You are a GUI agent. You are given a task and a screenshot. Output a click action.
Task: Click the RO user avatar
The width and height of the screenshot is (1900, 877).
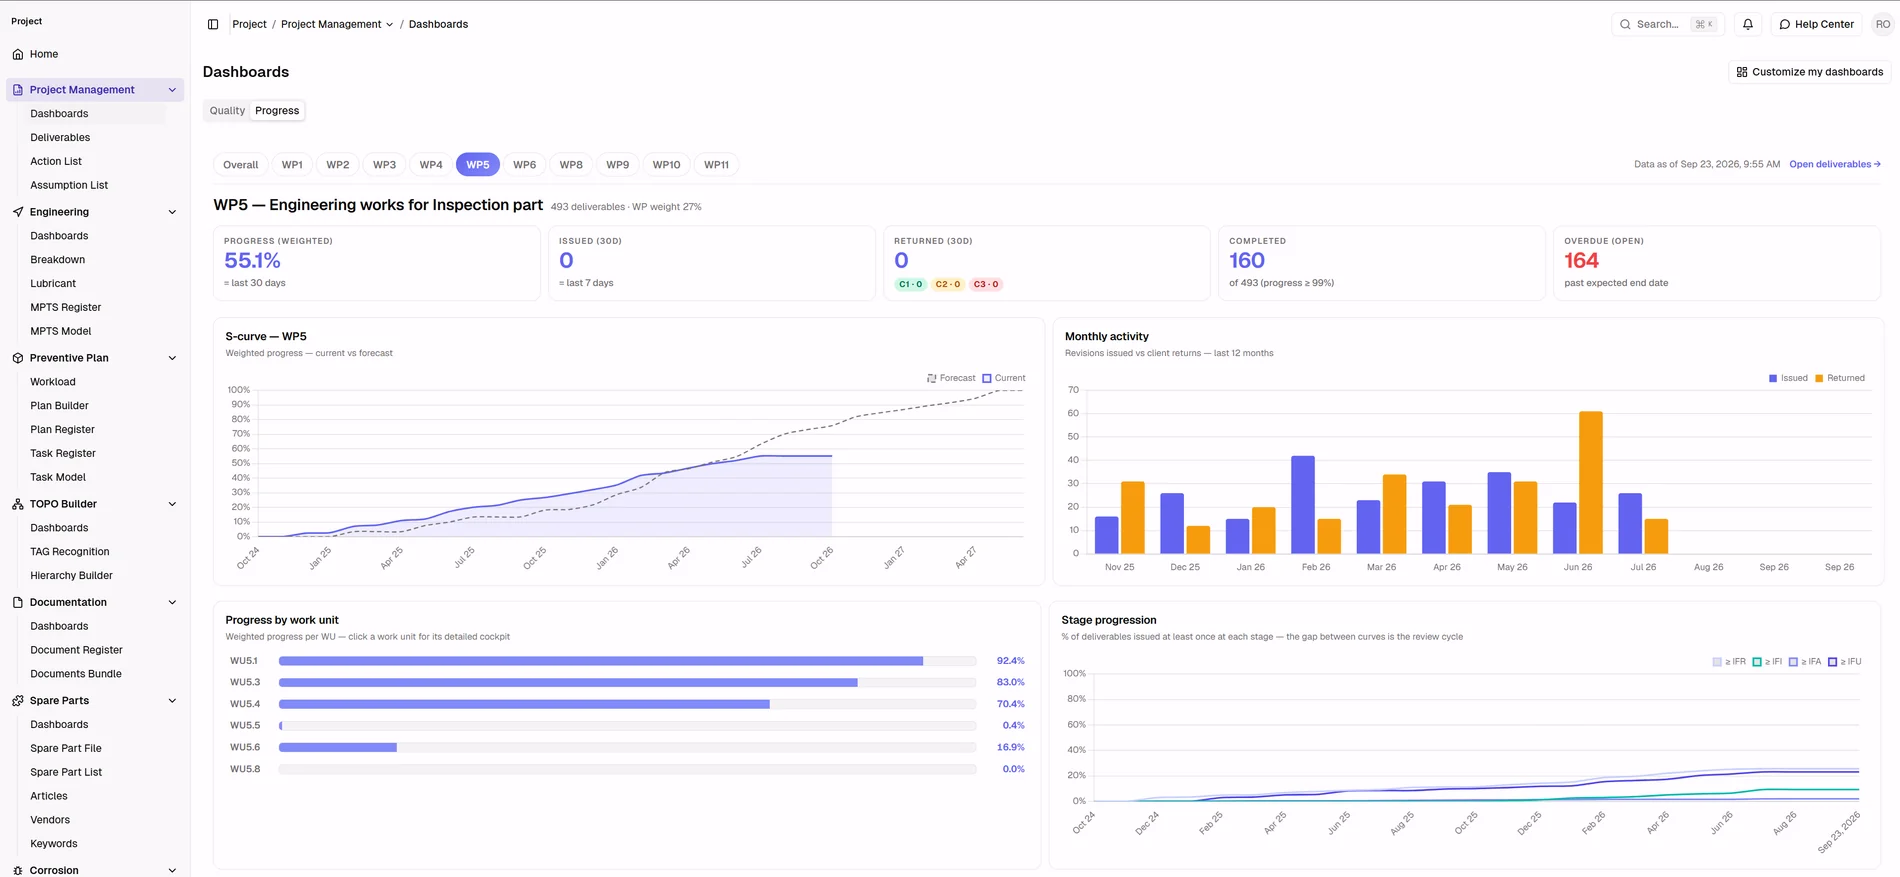click(x=1883, y=24)
